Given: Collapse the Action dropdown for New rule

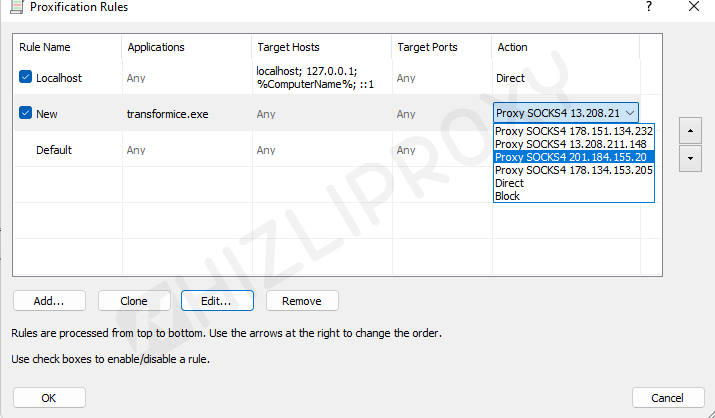Looking at the screenshot, I should 629,114.
